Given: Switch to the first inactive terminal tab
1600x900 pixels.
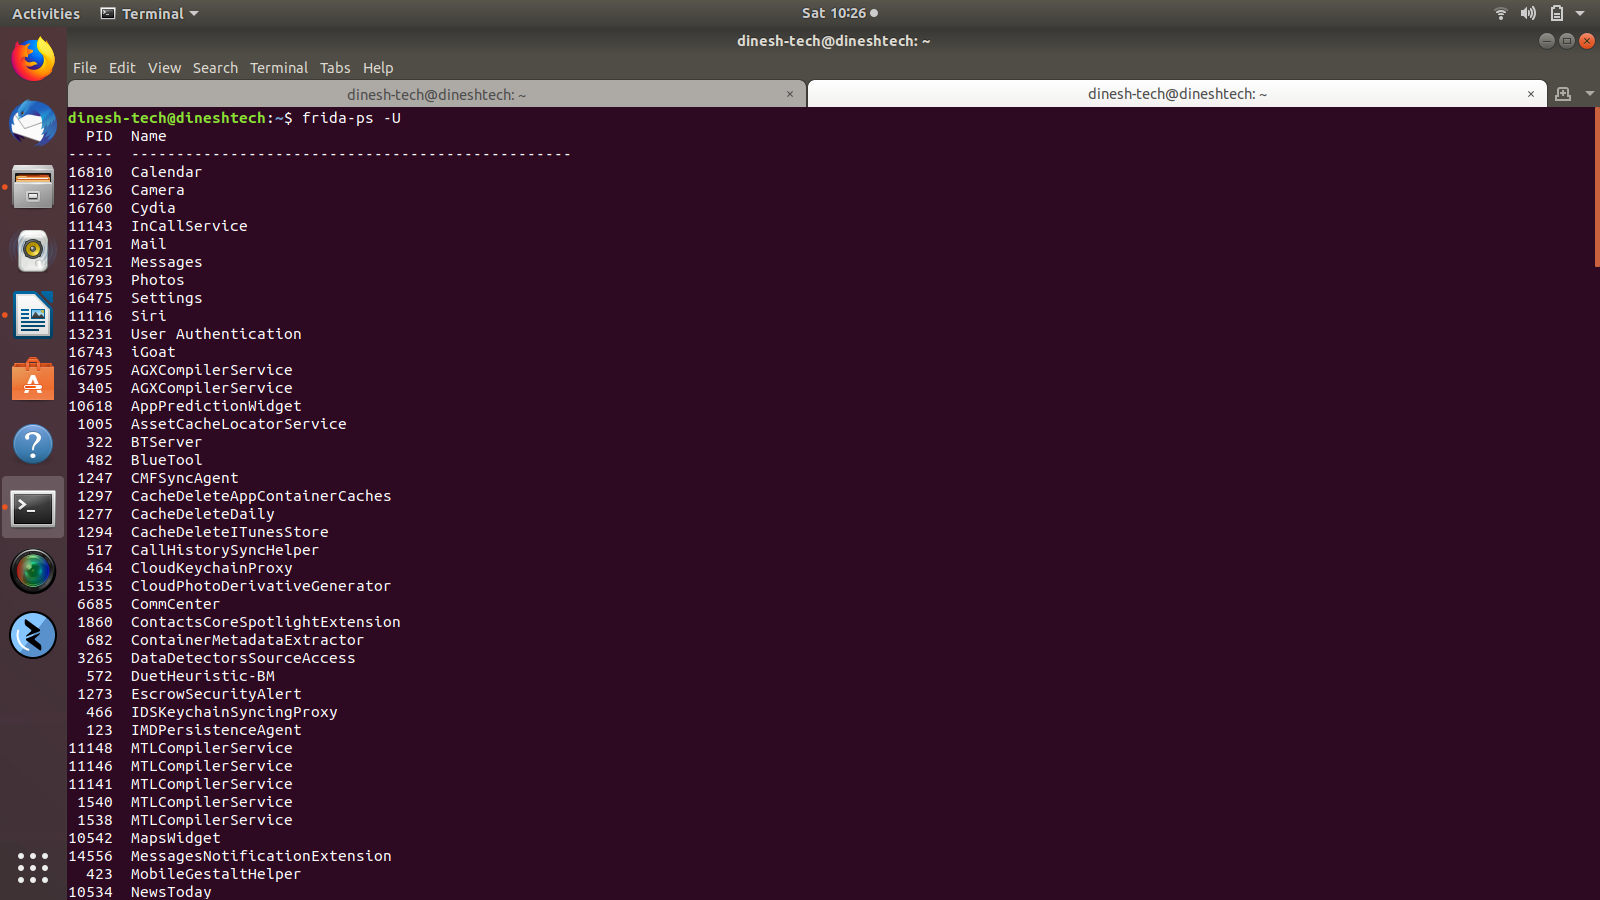Looking at the screenshot, I should click(437, 94).
